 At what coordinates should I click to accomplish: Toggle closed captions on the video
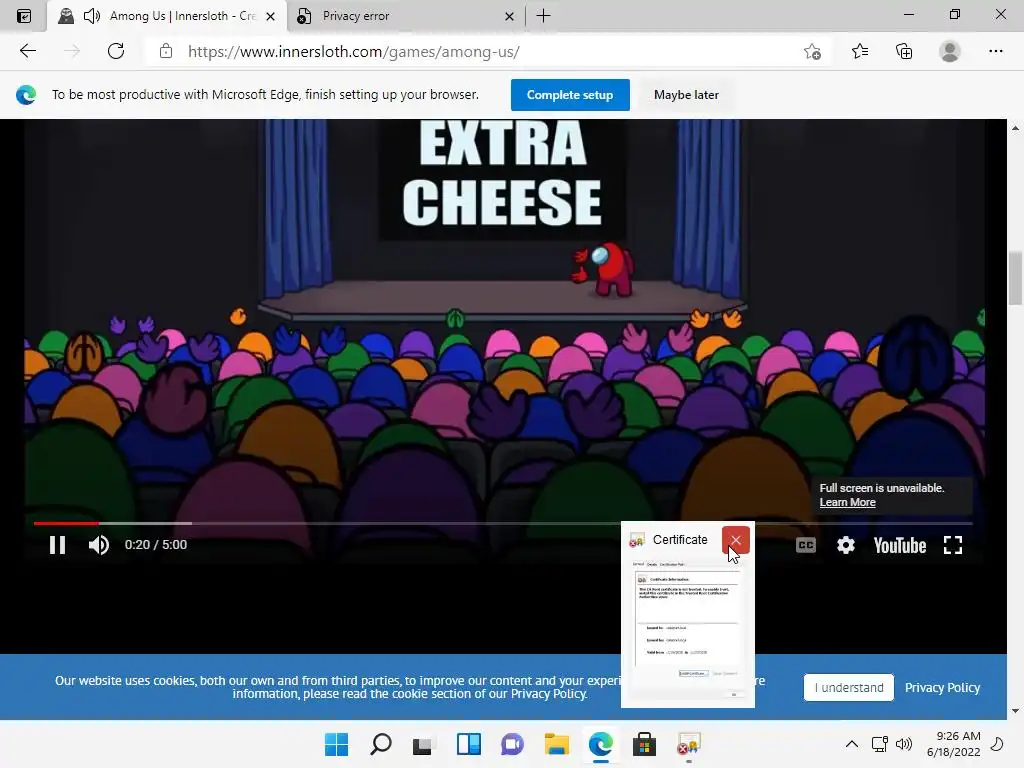click(806, 545)
